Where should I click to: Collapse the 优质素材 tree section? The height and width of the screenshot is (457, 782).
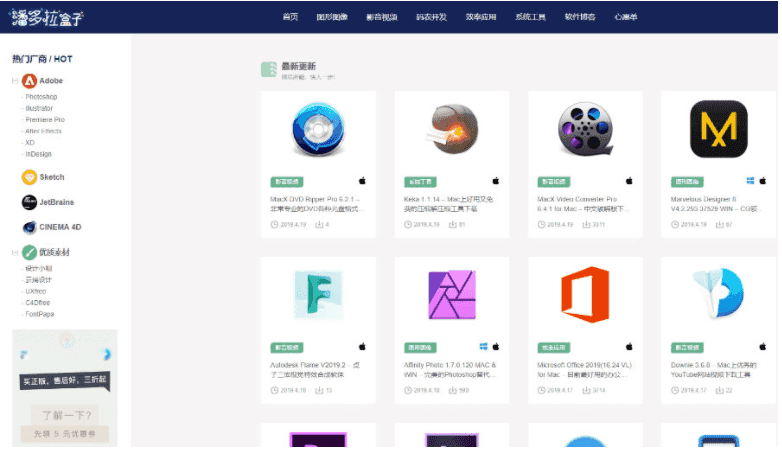click(x=15, y=252)
